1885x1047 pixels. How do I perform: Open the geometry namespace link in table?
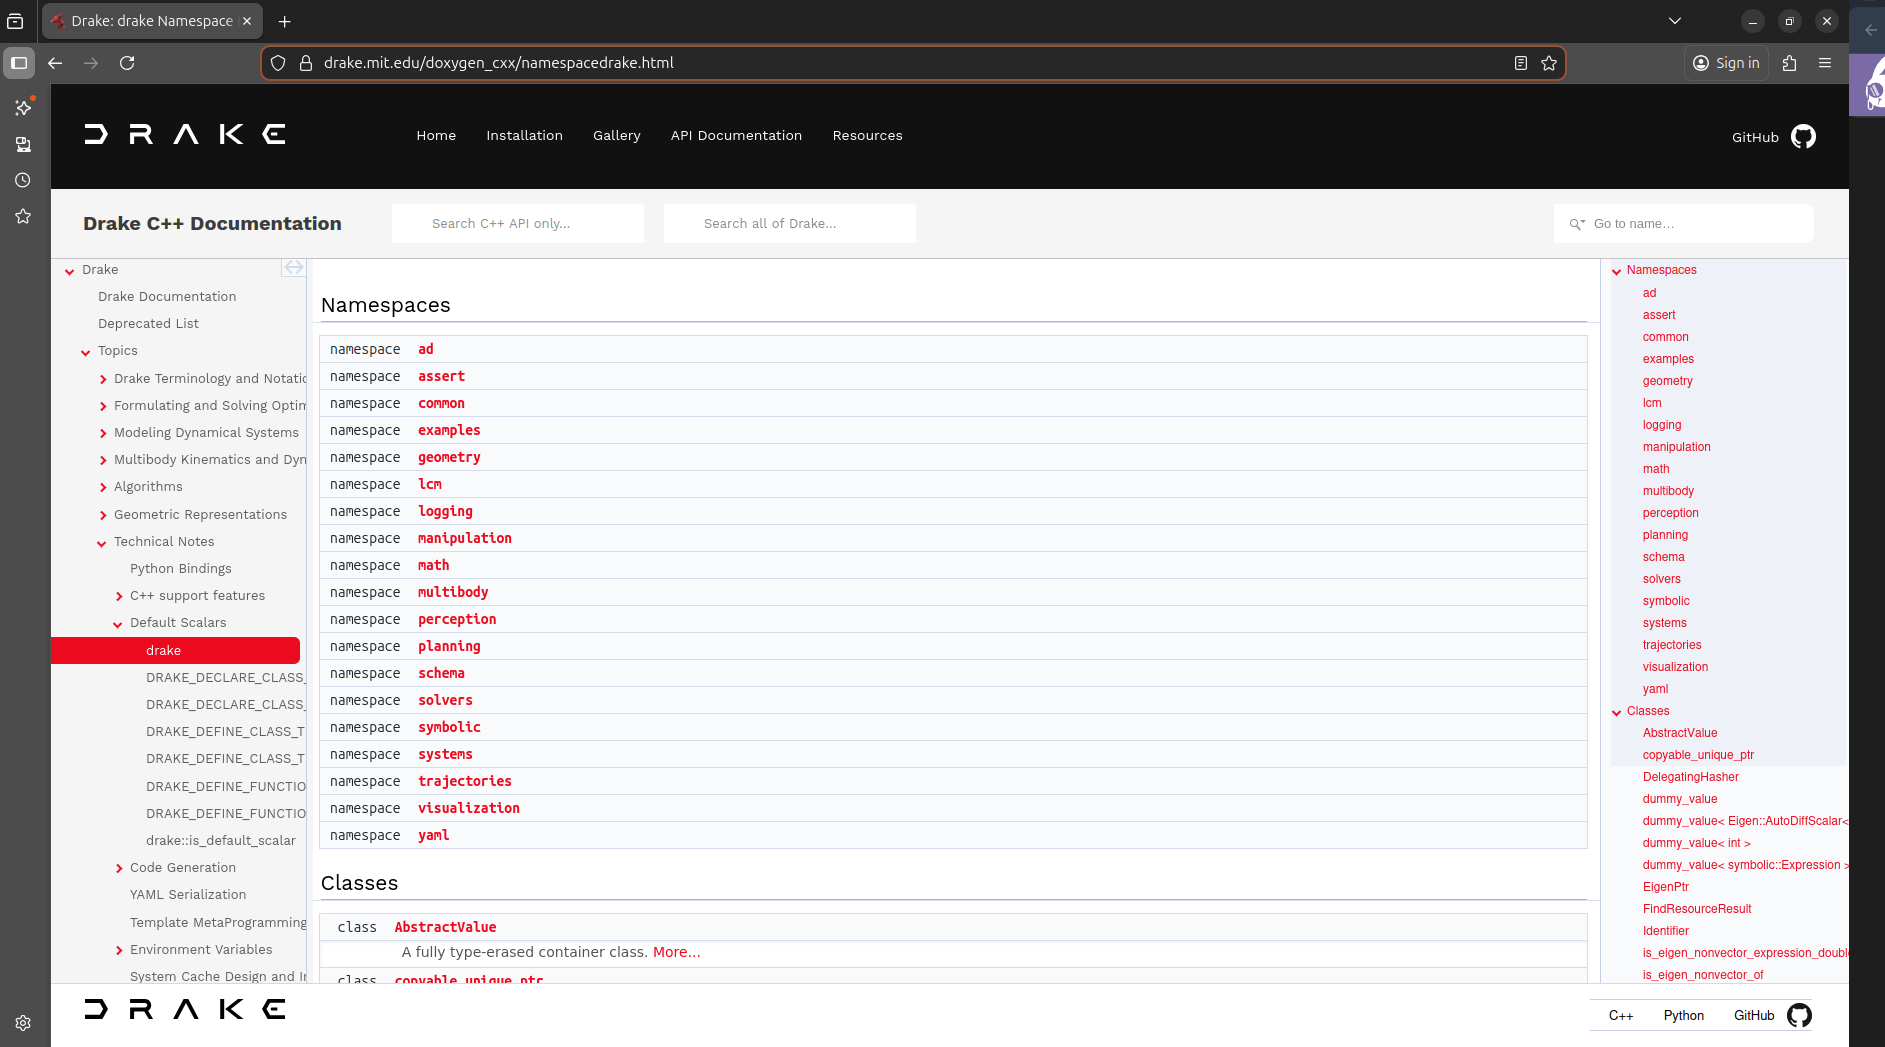[x=449, y=457]
